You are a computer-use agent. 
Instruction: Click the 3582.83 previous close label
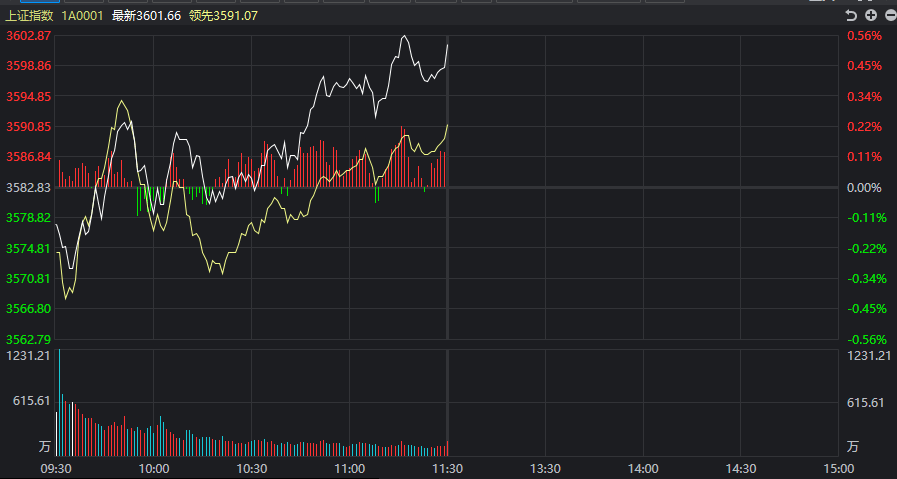tap(29, 188)
